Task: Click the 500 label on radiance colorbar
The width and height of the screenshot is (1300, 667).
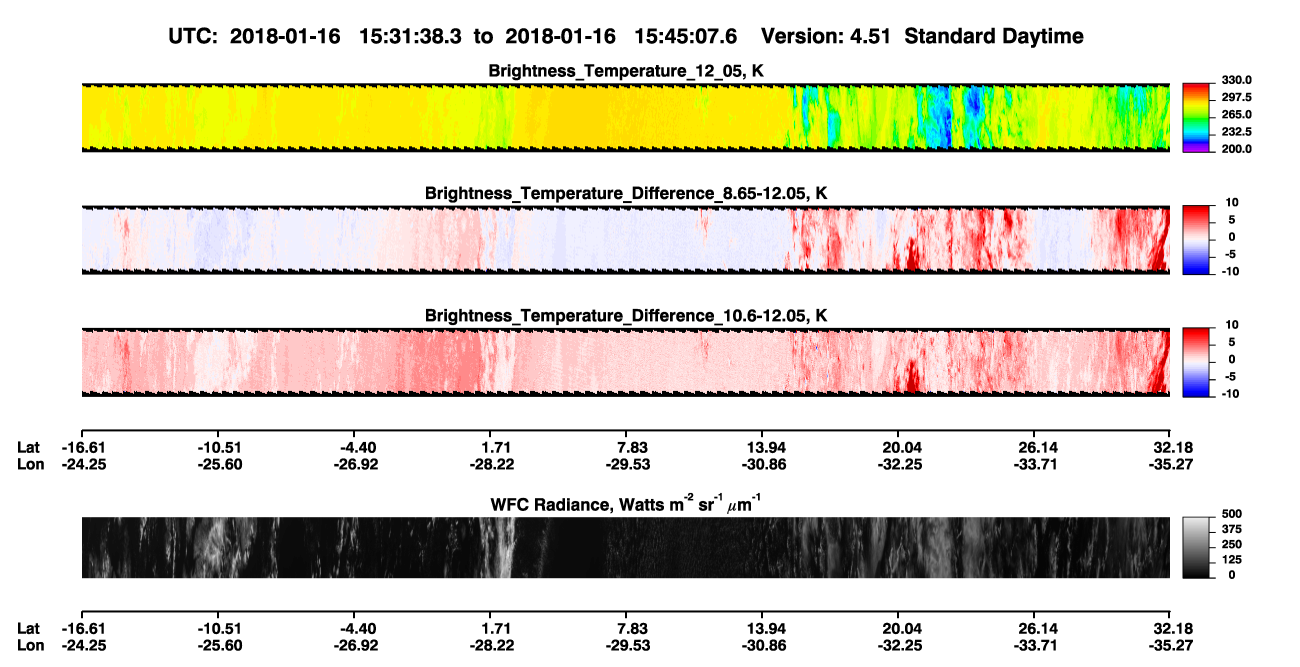Action: 1230,513
